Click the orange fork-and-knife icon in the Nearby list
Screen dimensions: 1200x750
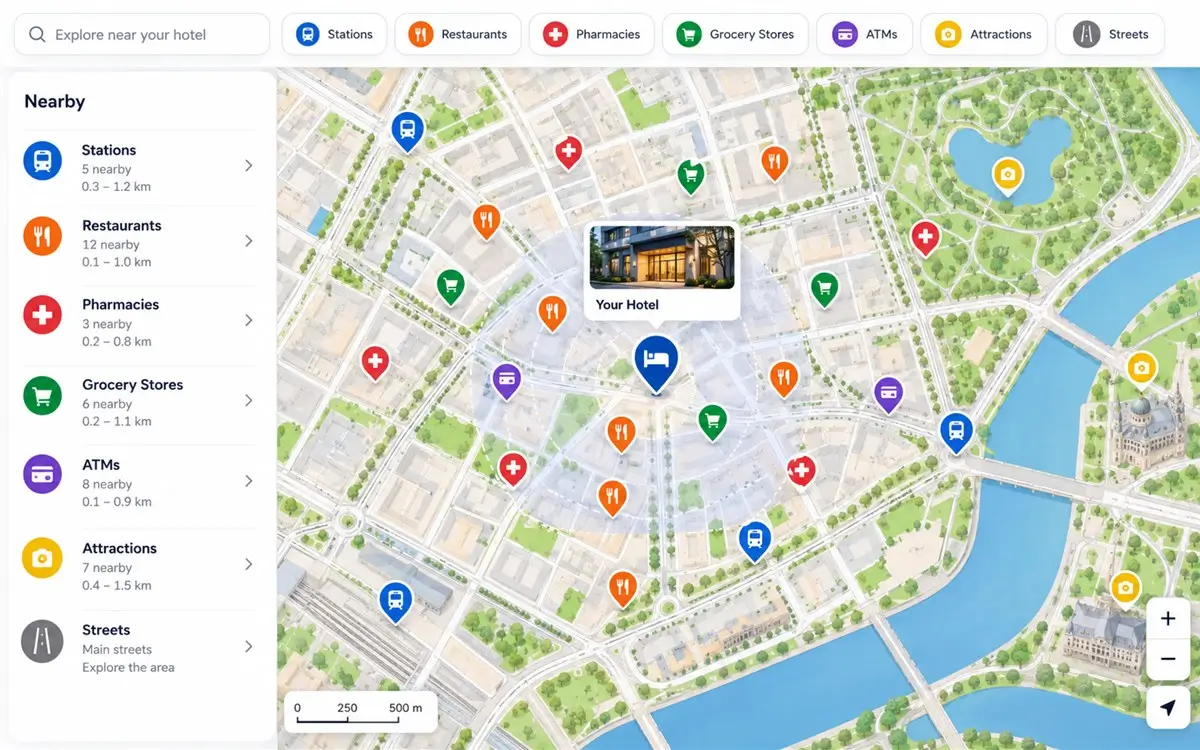pyautogui.click(x=42, y=236)
